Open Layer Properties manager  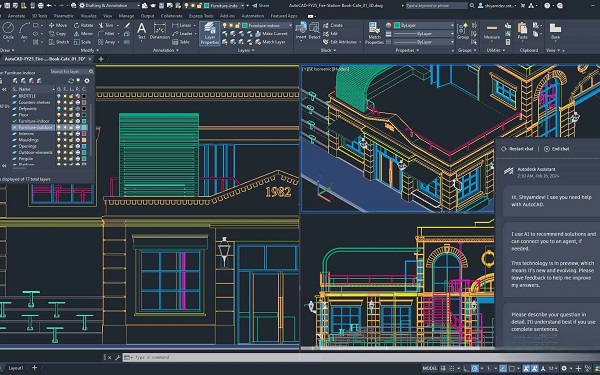[x=210, y=33]
